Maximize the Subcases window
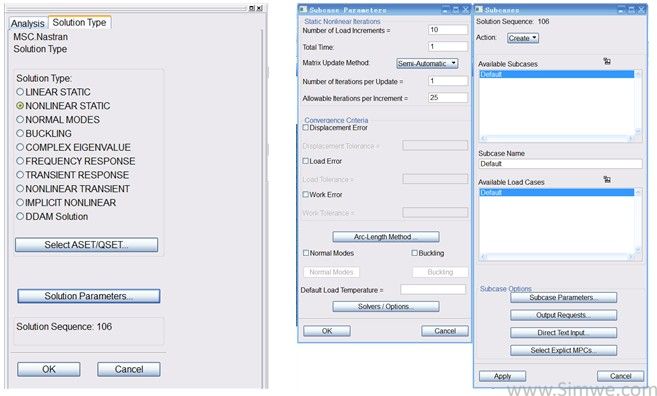657x396 pixels. click(x=632, y=9)
